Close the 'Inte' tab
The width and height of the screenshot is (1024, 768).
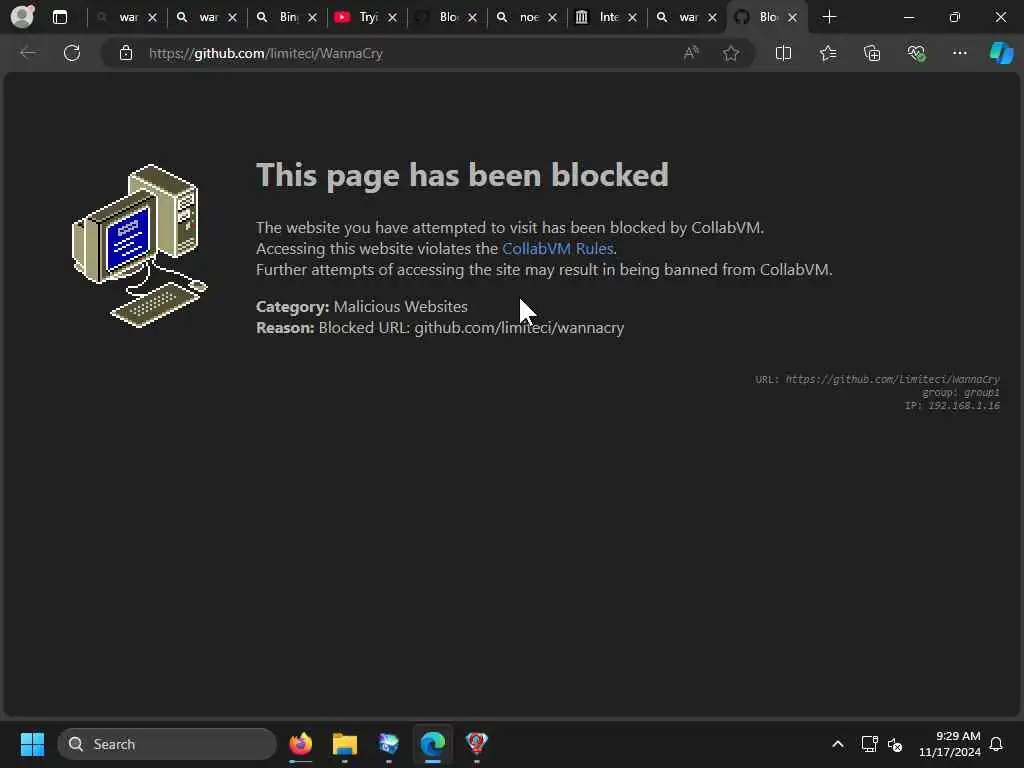pos(632,18)
